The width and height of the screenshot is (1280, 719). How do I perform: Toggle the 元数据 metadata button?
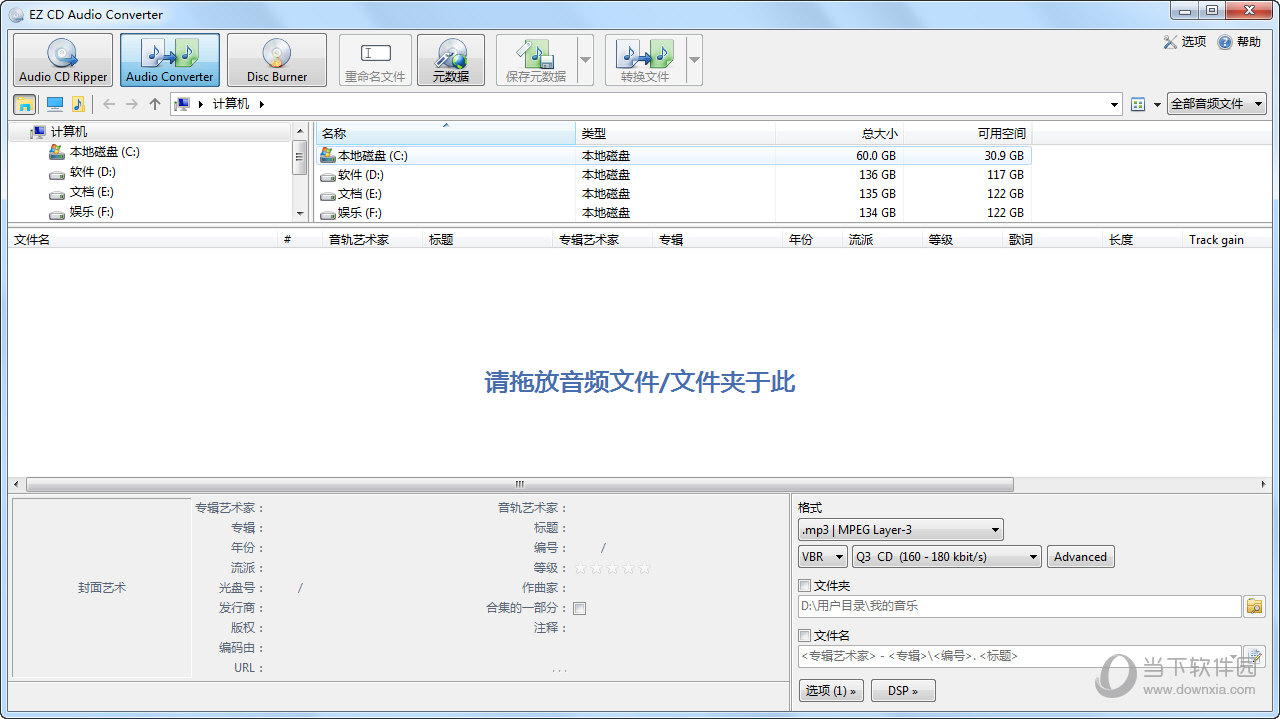(451, 60)
